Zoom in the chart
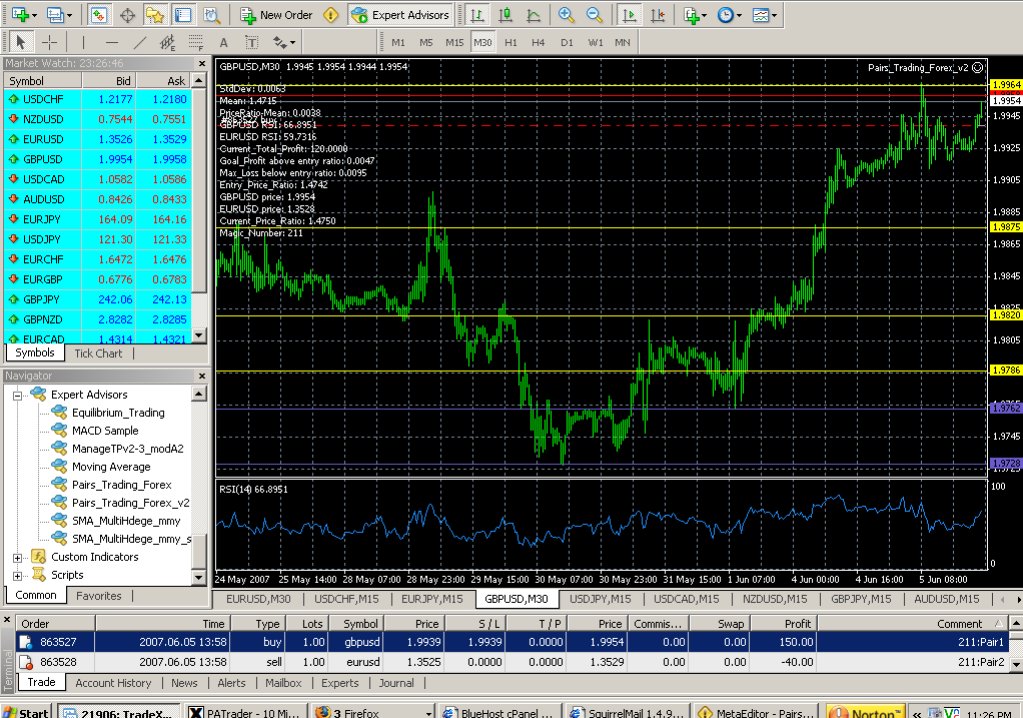 click(566, 14)
